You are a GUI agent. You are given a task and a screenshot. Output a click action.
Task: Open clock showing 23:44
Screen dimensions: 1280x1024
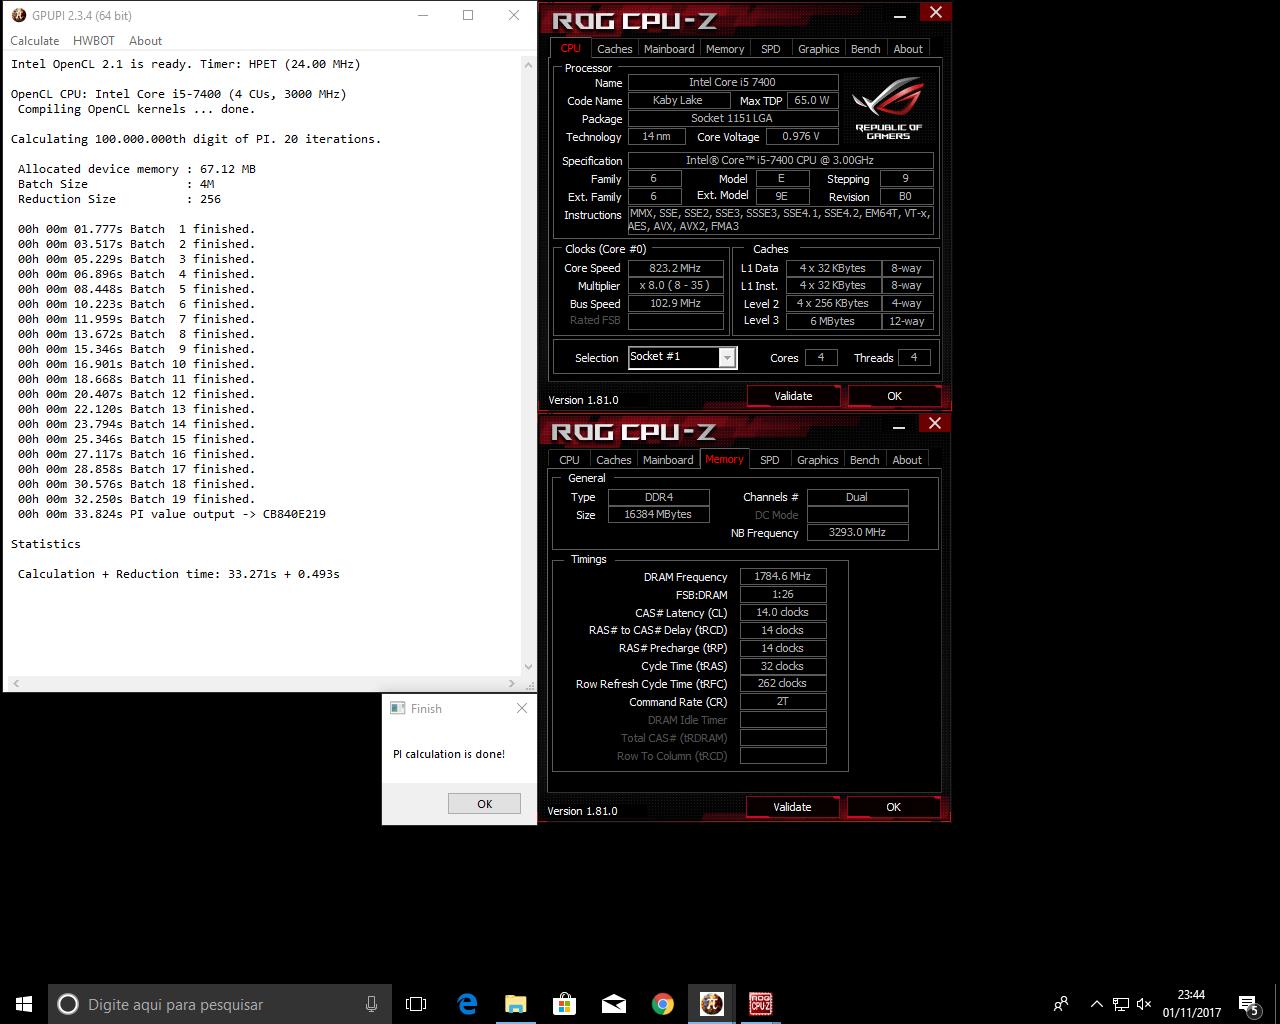[1191, 1004]
